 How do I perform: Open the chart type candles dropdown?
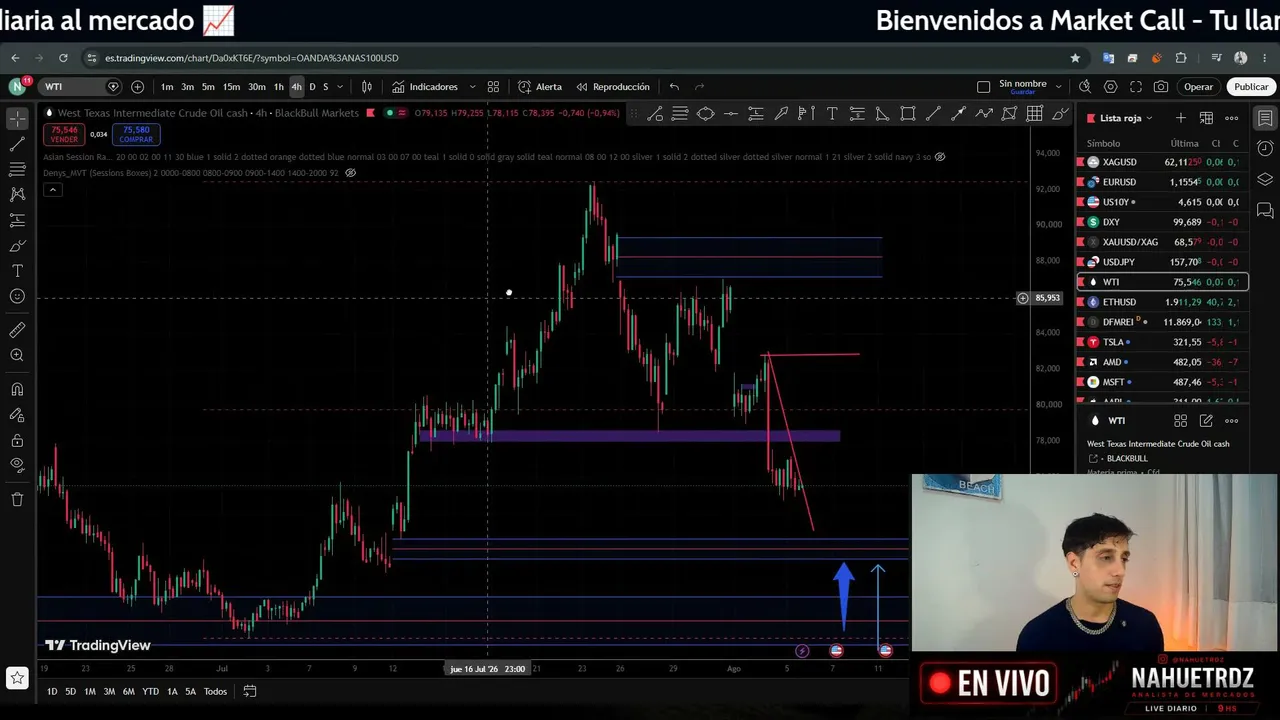point(367,87)
